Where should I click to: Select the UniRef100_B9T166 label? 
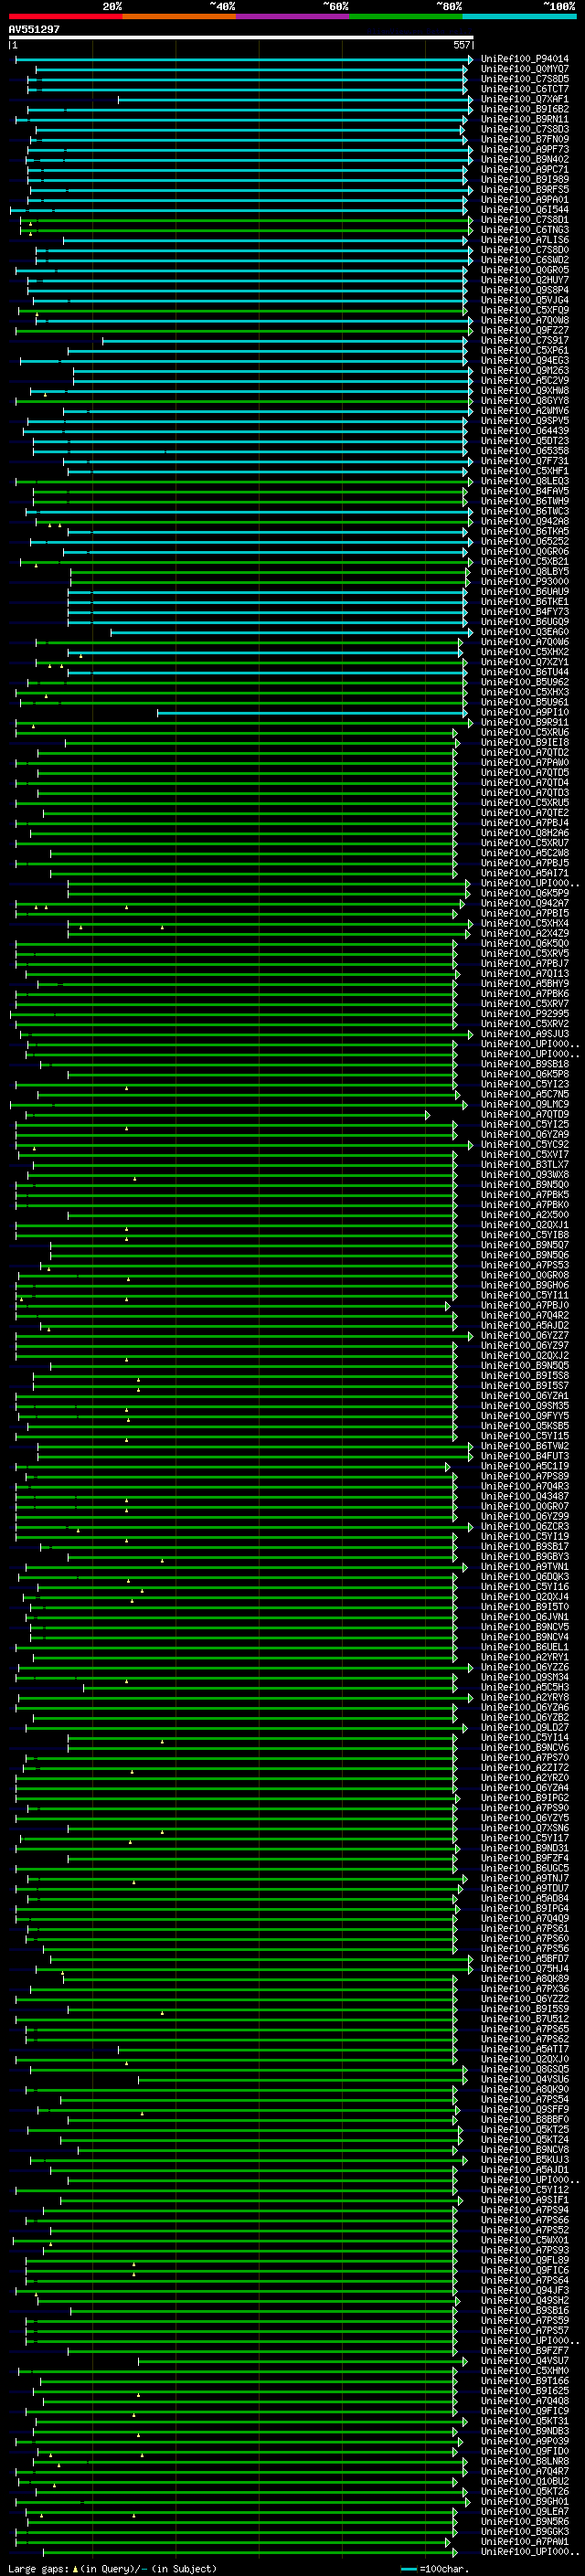click(x=525, y=2381)
